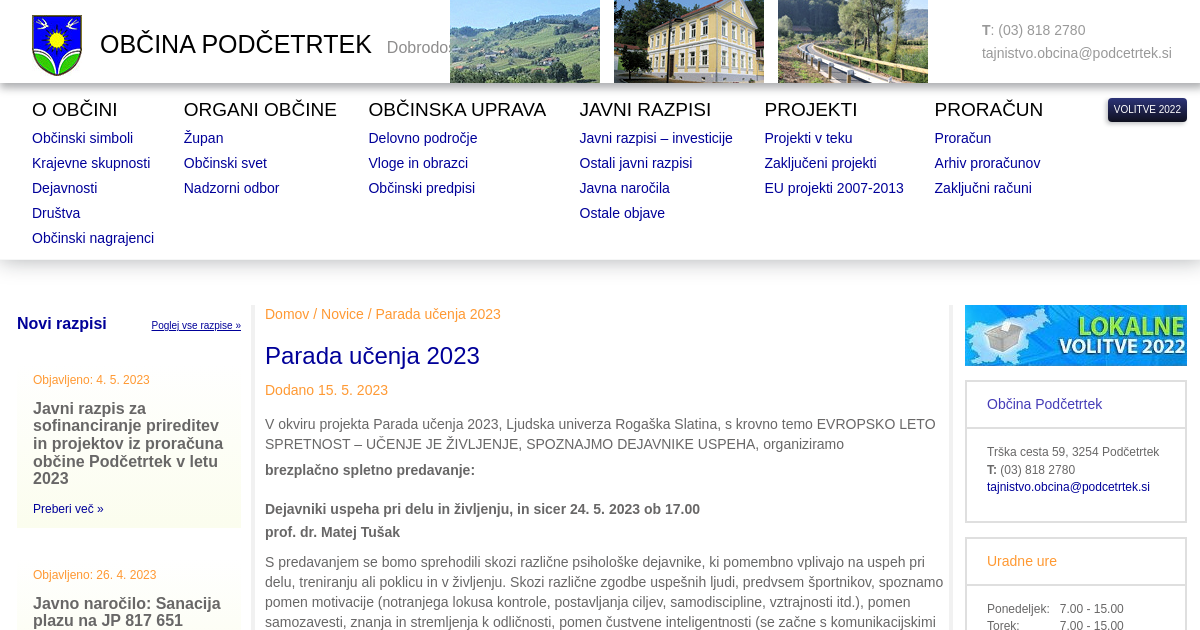Open the Župan page

pyautogui.click(x=203, y=138)
